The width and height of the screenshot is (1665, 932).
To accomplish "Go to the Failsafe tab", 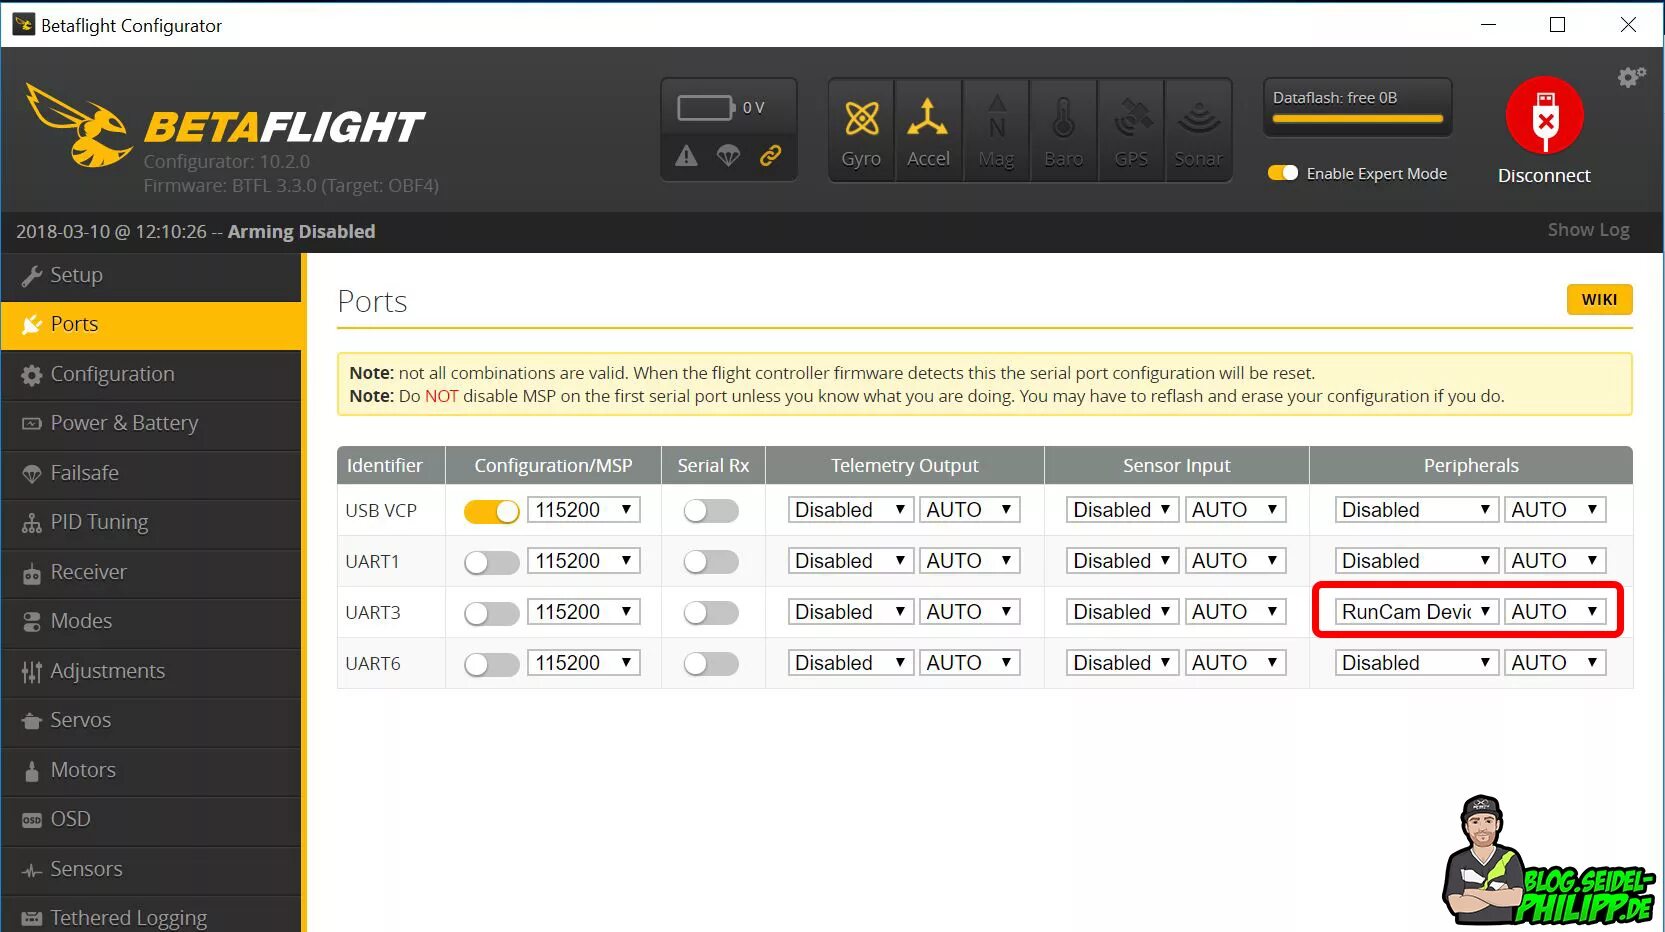I will (x=151, y=474).
